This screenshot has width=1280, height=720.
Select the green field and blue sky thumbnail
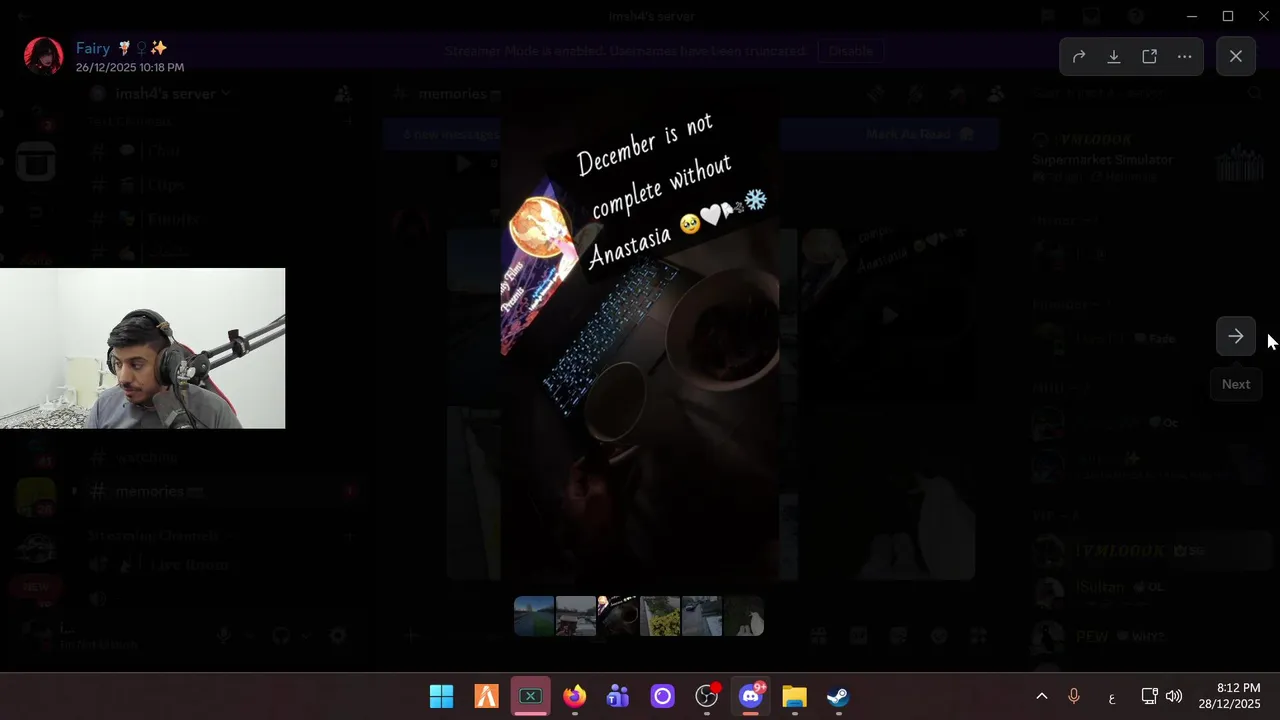click(x=534, y=616)
